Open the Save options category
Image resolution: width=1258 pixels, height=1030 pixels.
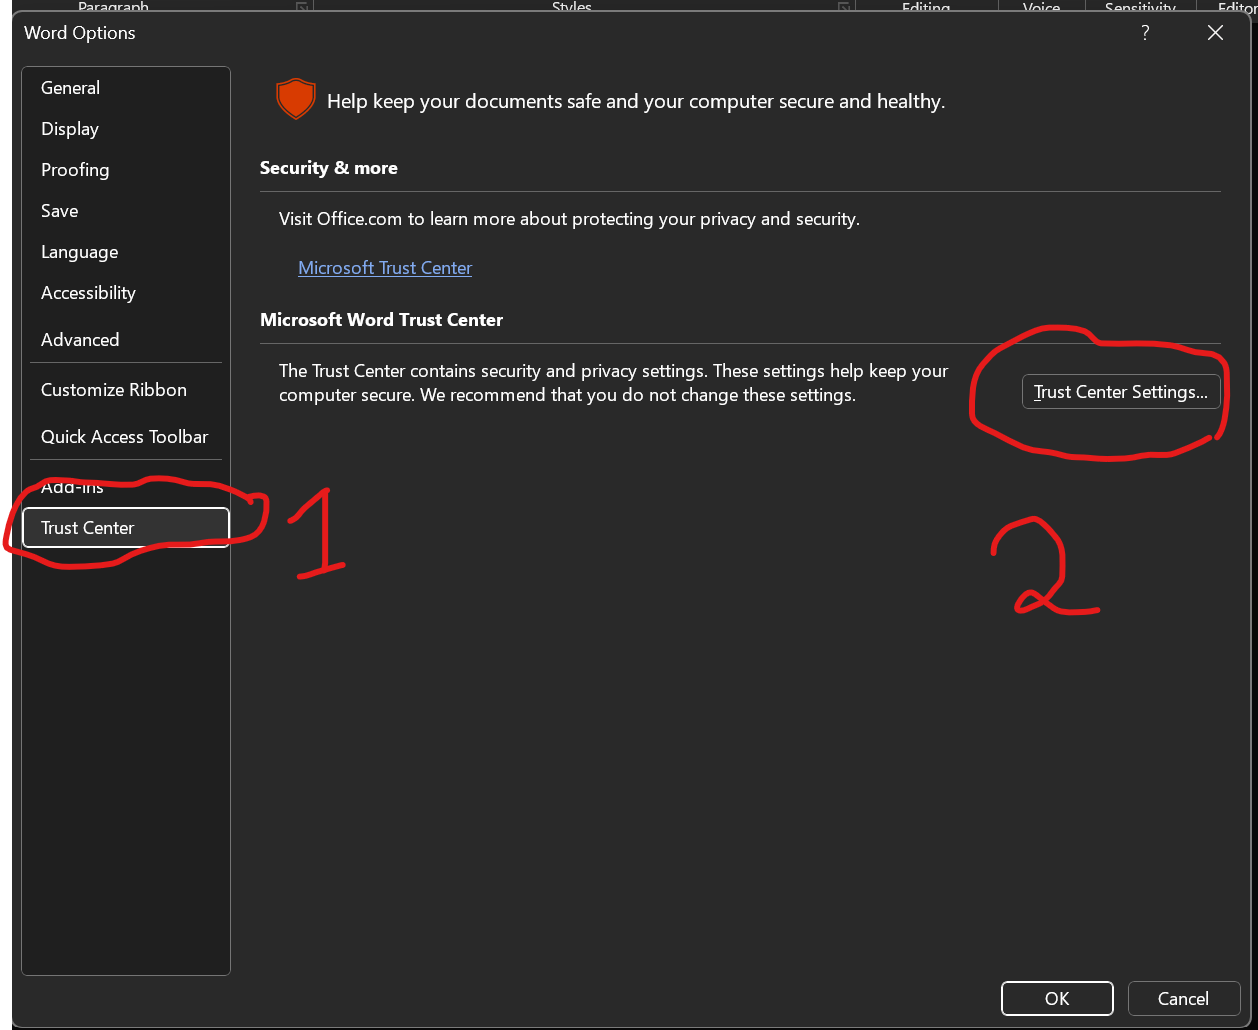(59, 211)
